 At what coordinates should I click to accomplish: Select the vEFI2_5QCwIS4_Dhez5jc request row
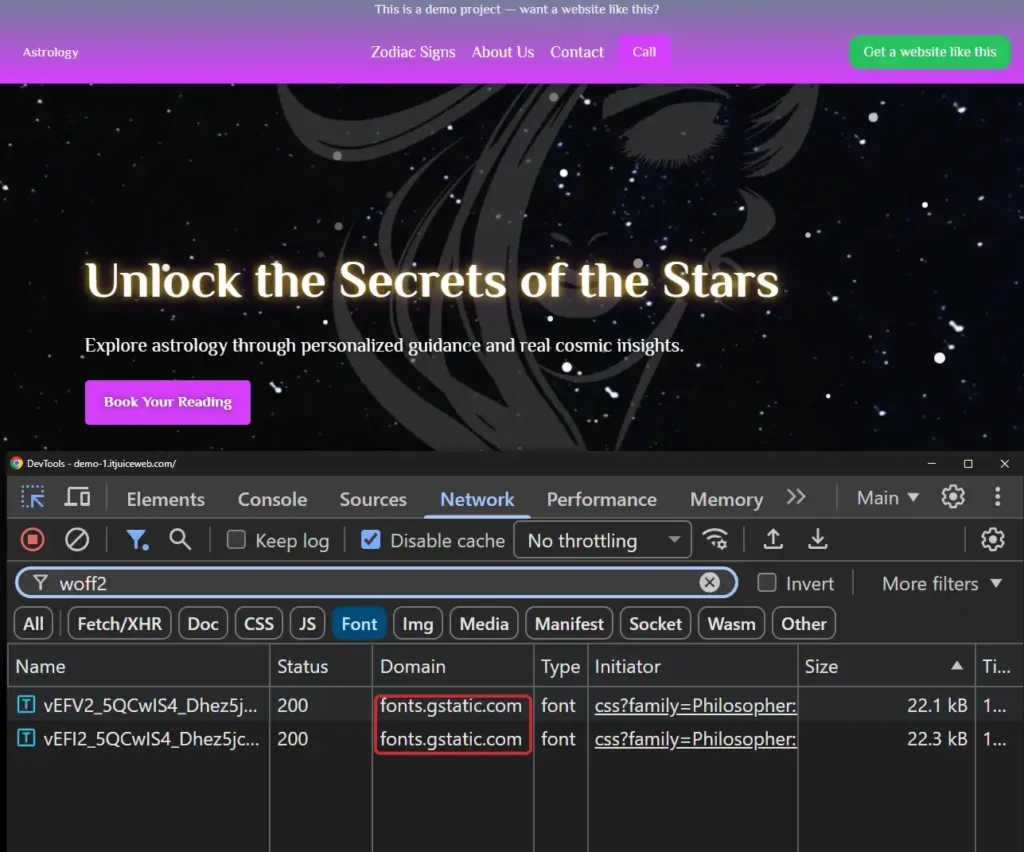pos(515,739)
